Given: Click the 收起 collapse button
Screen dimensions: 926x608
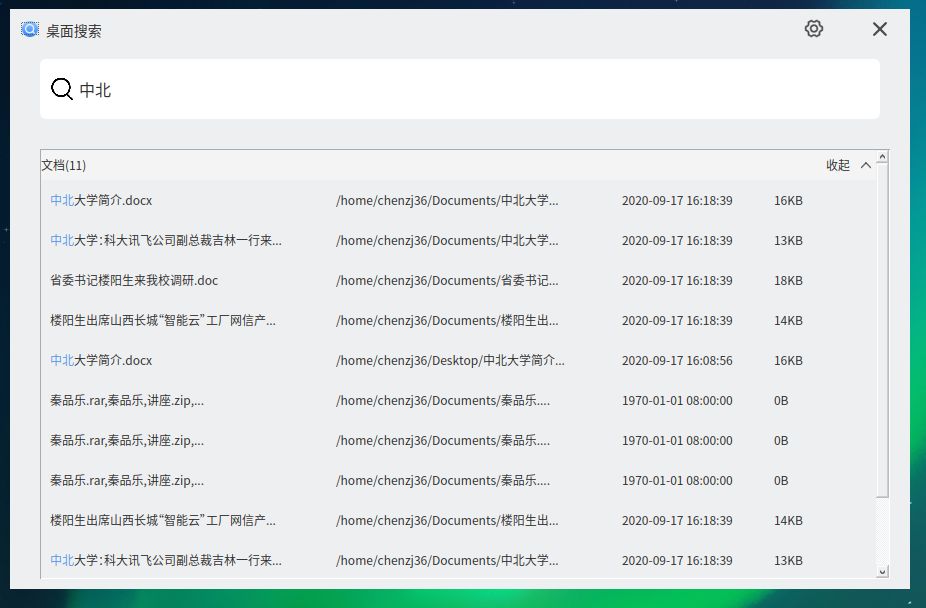Looking at the screenshot, I should click(x=838, y=165).
